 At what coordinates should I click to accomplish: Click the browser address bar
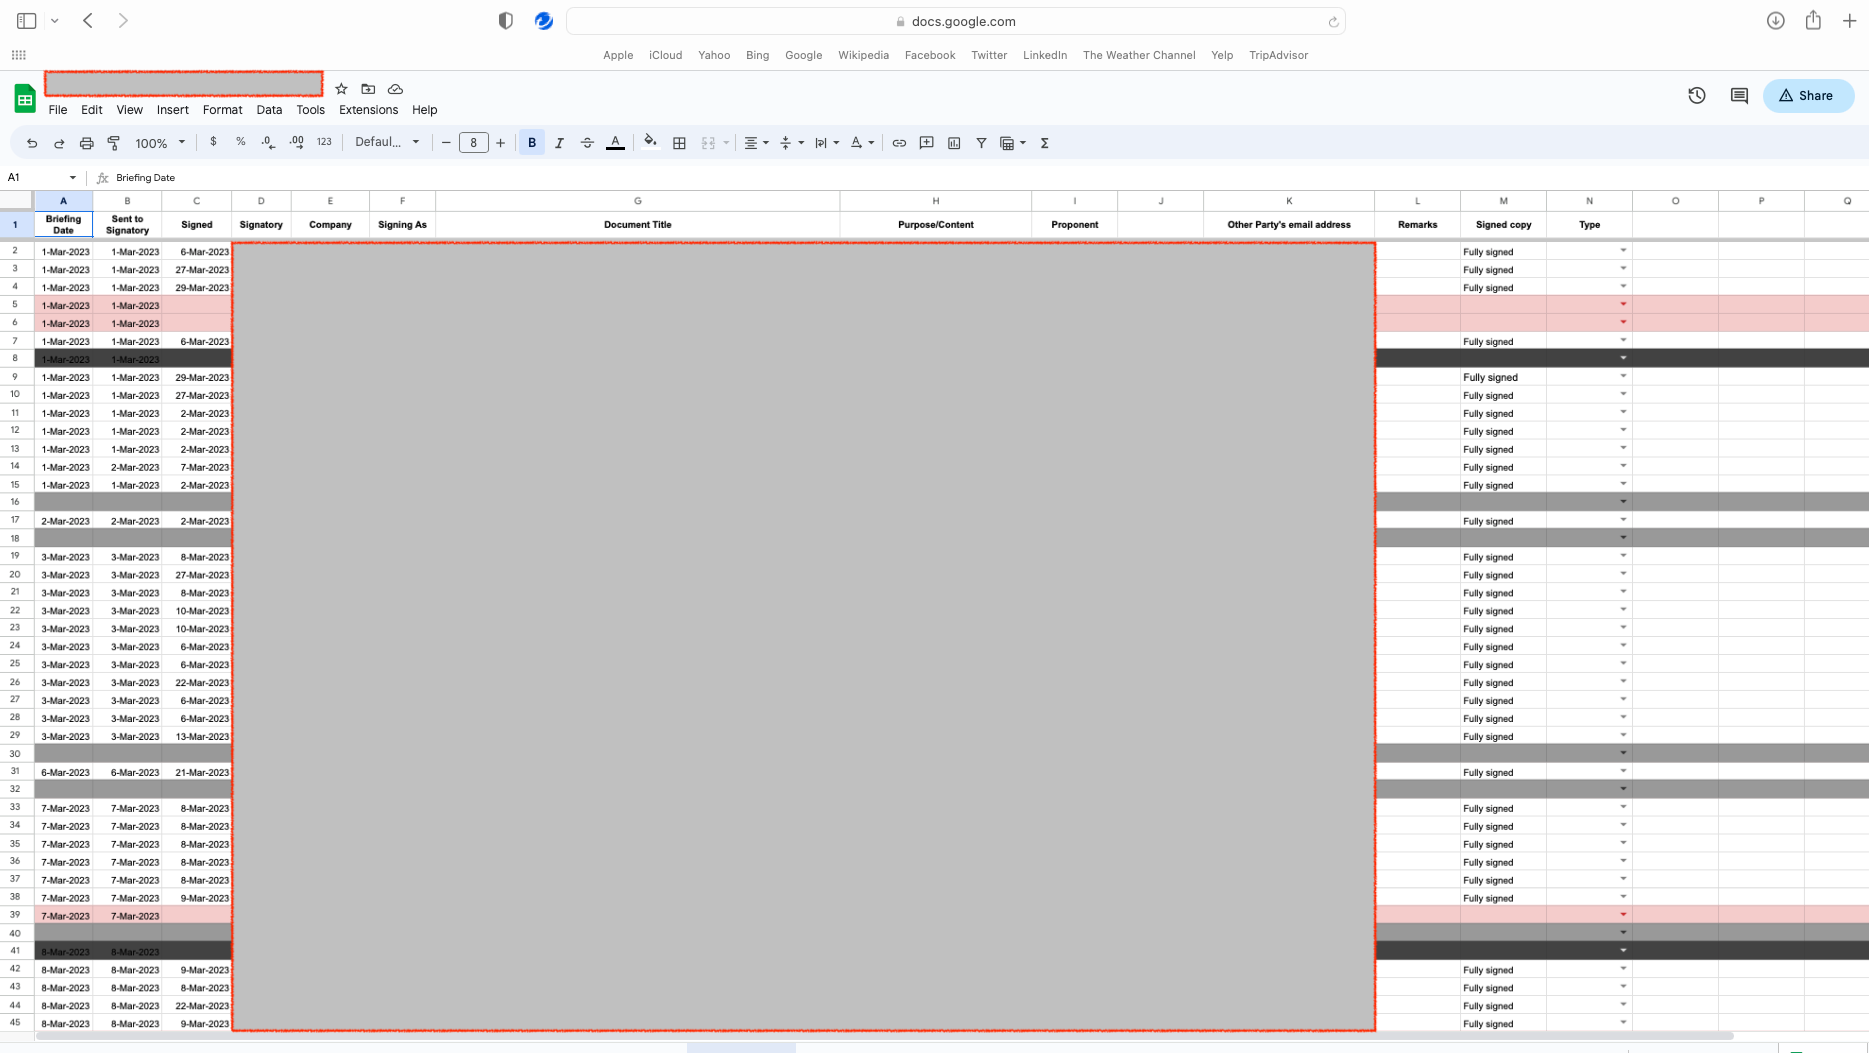point(955,21)
